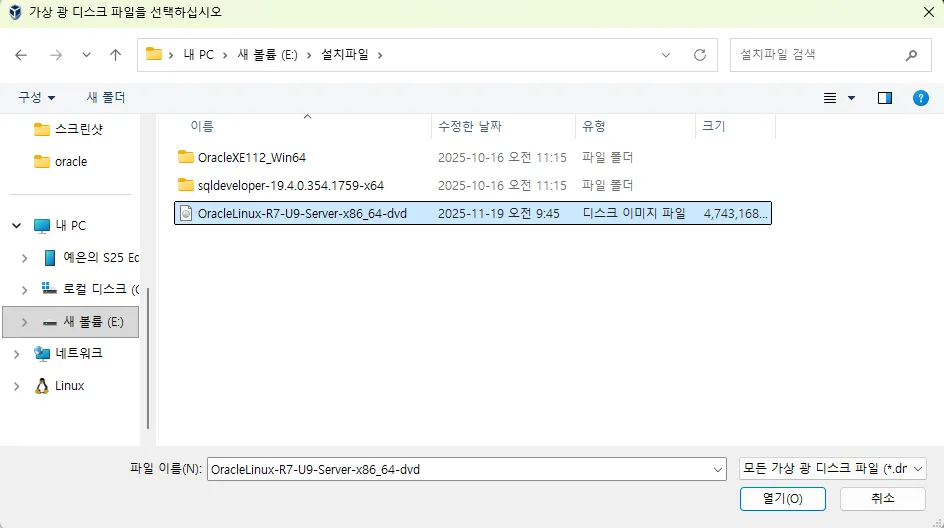The height and width of the screenshot is (528, 944).
Task: Open address bar history dropdown
Action: click(x=666, y=55)
